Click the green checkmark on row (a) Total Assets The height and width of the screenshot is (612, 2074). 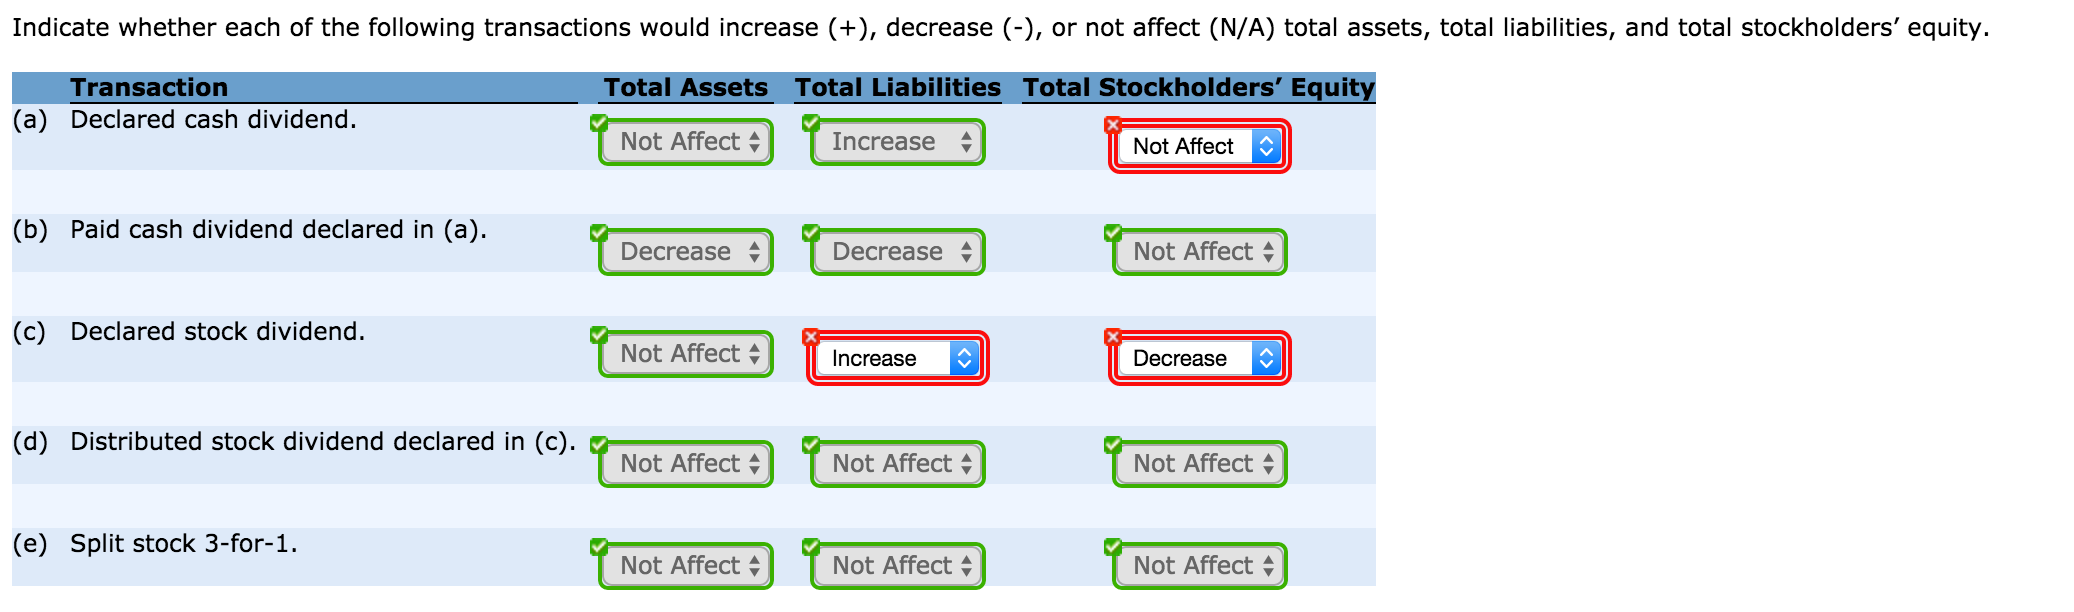click(x=600, y=121)
